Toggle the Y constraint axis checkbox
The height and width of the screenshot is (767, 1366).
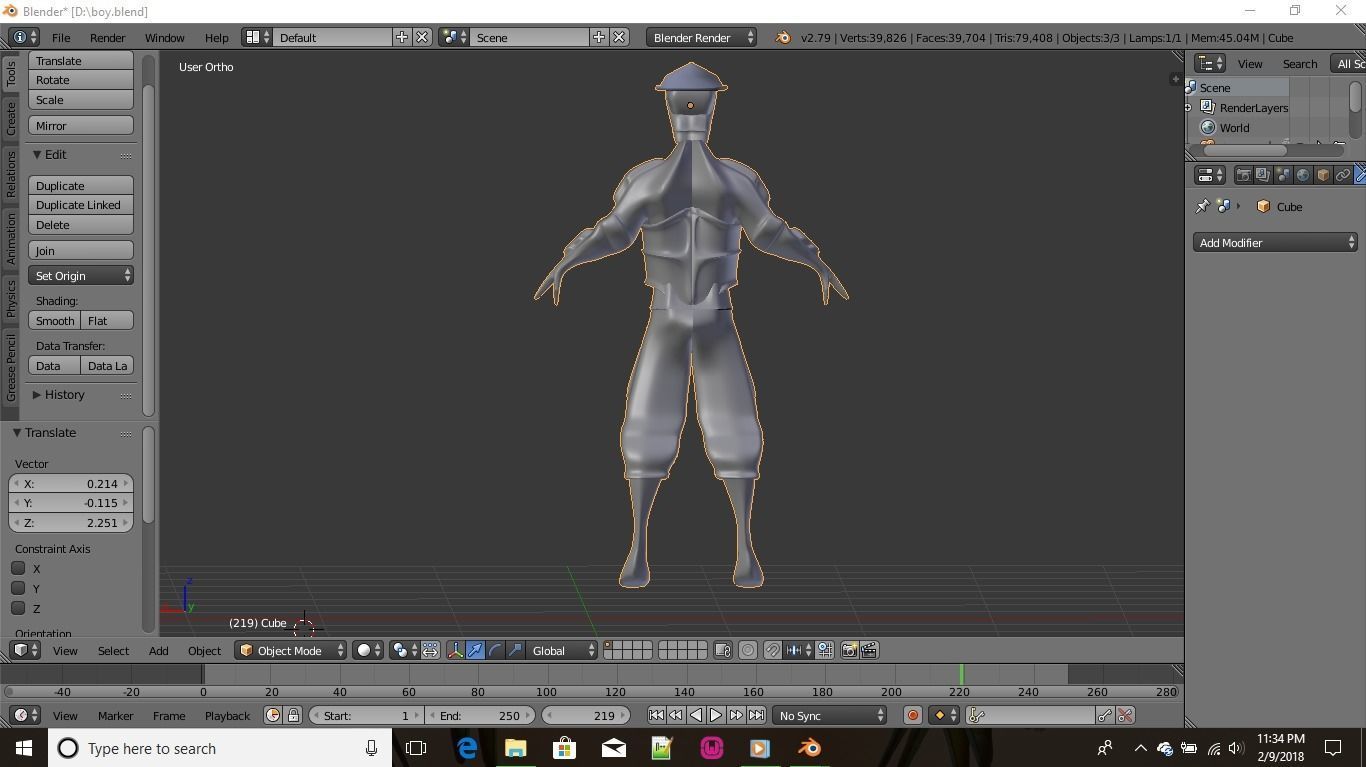18,589
